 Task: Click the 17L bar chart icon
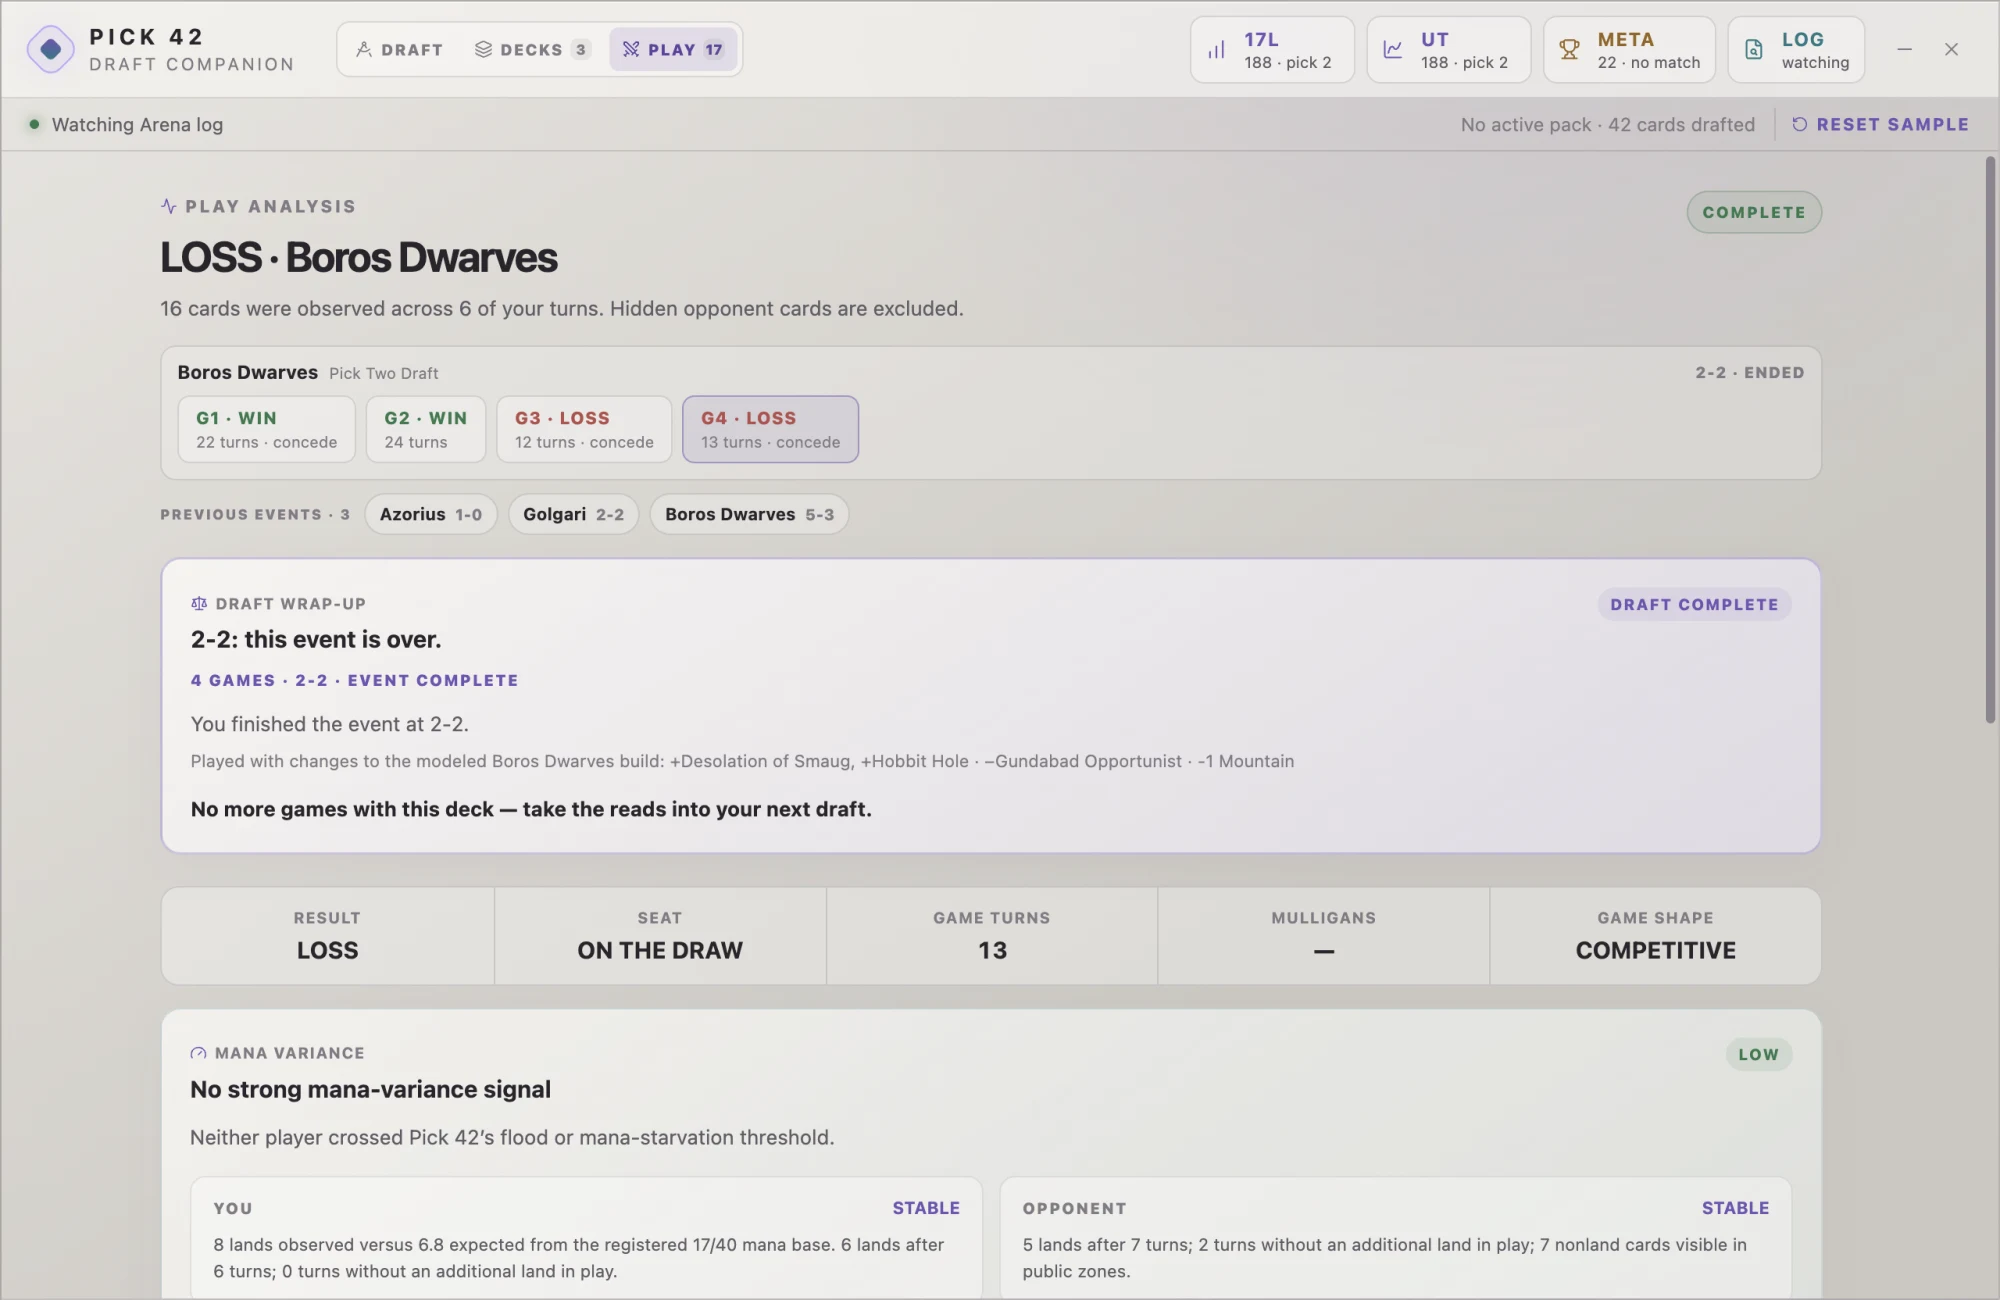pyautogui.click(x=1216, y=50)
